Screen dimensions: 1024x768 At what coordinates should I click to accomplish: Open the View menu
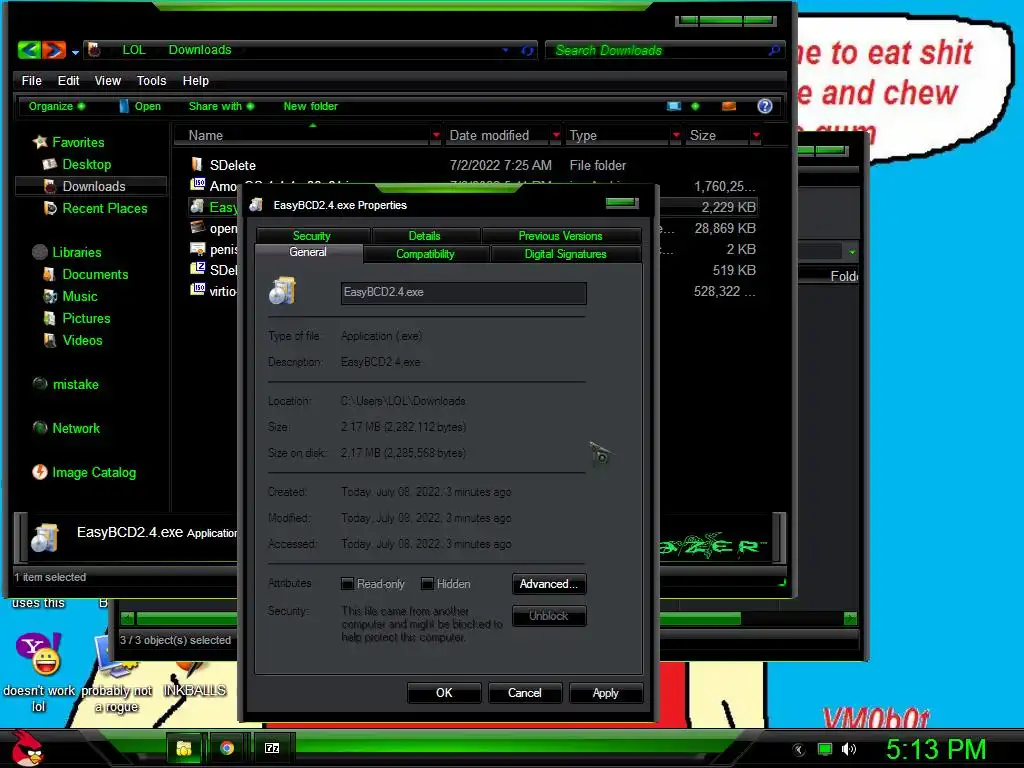(x=108, y=80)
